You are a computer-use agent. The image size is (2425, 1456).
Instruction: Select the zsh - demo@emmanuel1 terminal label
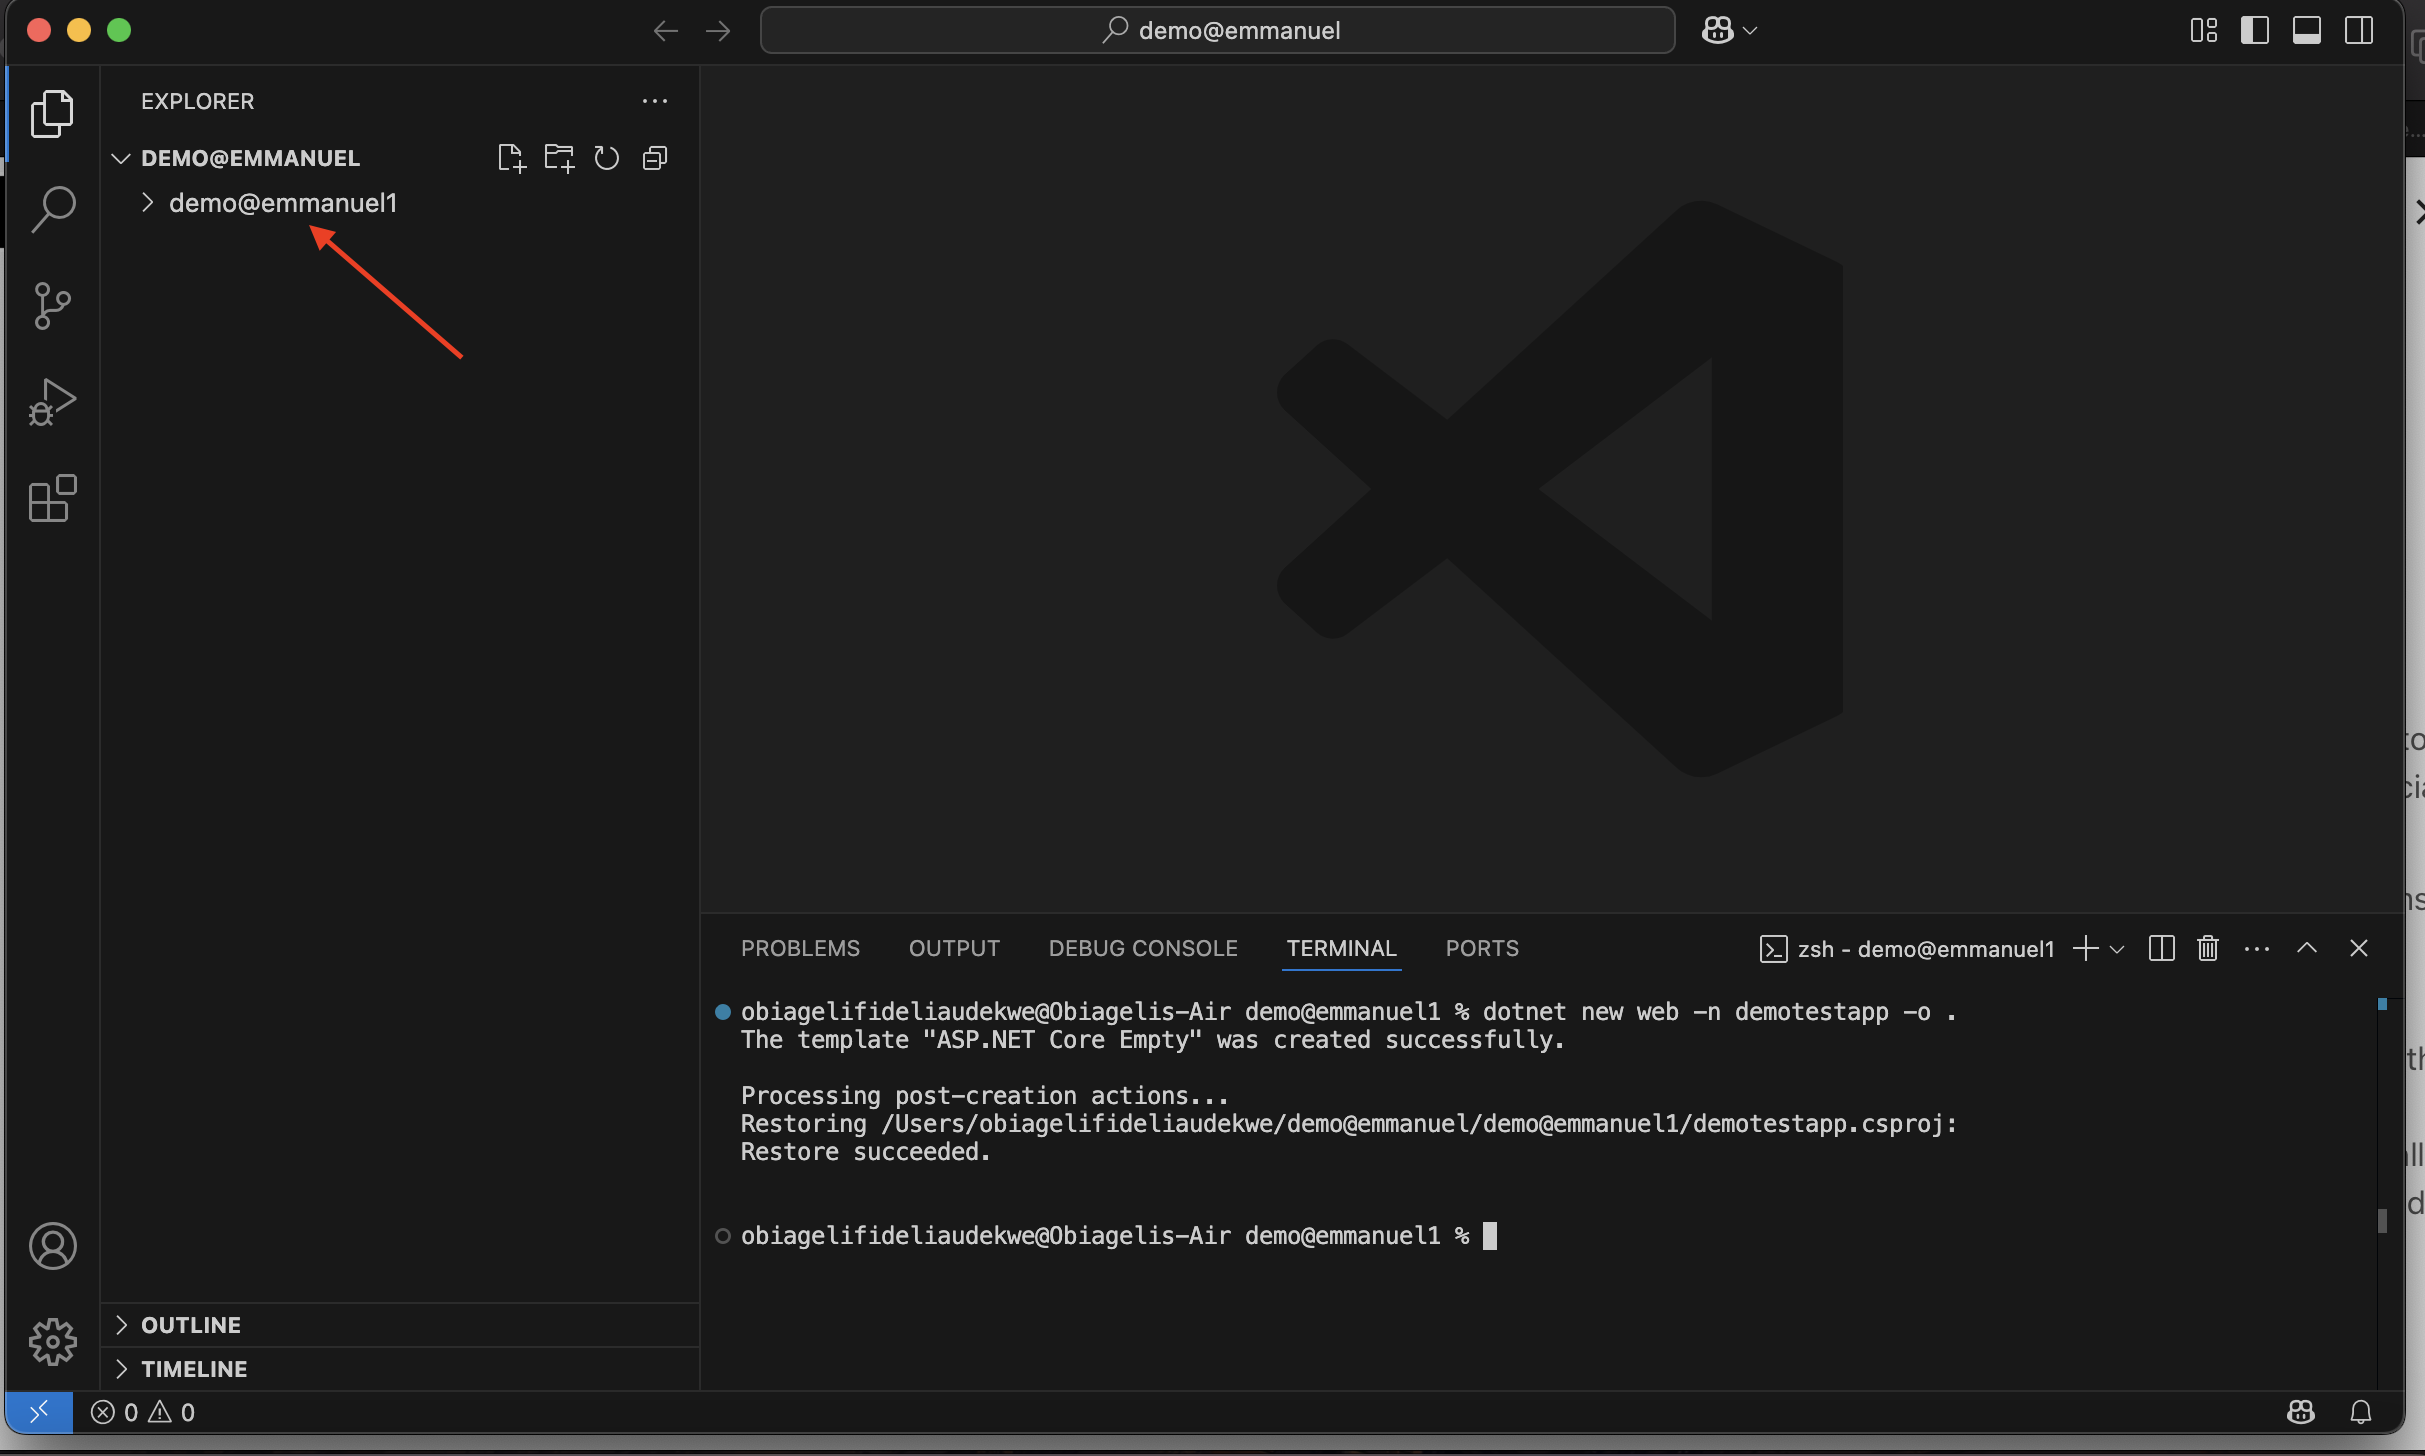click(x=1906, y=949)
